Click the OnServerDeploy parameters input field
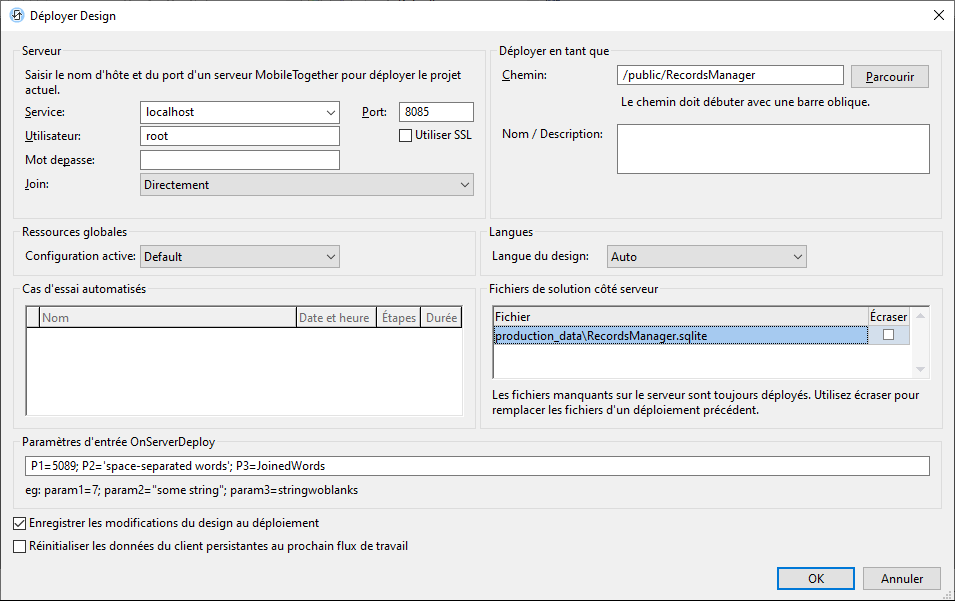Screen dimensions: 955x601 (477, 466)
